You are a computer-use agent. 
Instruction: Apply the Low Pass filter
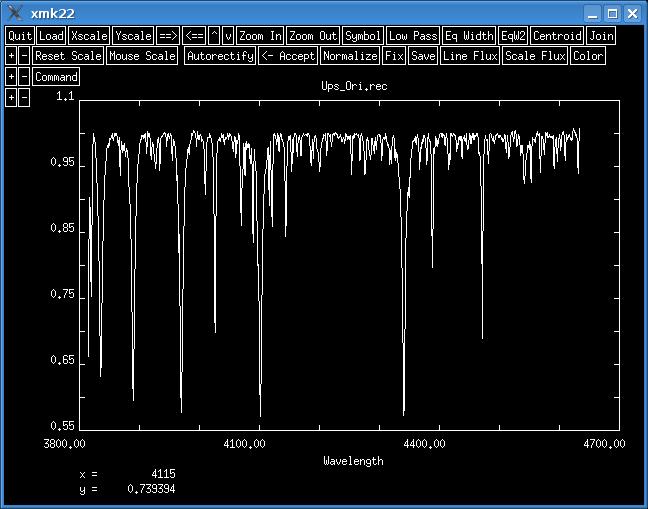(413, 36)
